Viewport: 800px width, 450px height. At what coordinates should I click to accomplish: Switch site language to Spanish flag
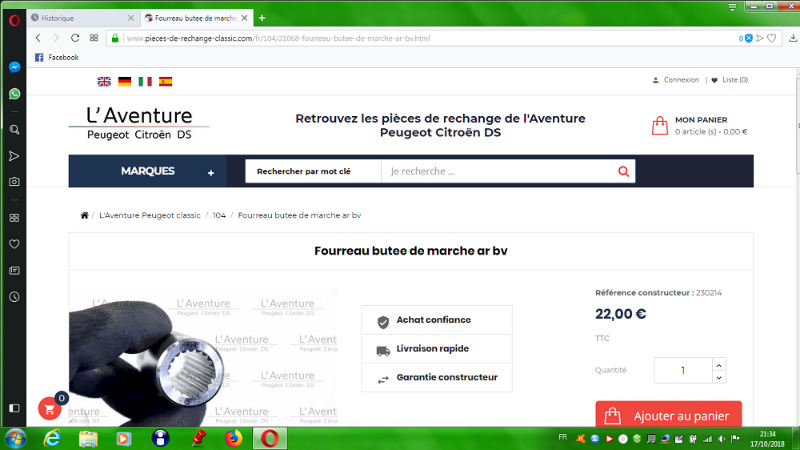click(x=165, y=82)
